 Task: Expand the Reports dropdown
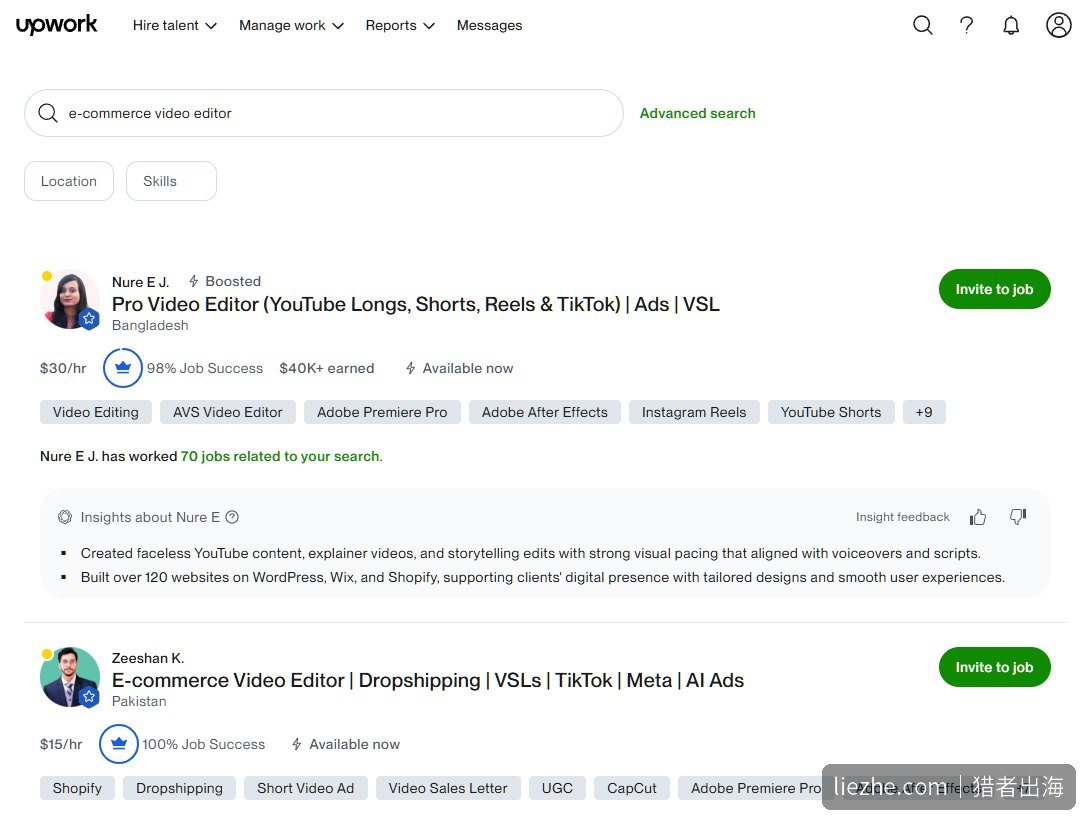tap(400, 26)
